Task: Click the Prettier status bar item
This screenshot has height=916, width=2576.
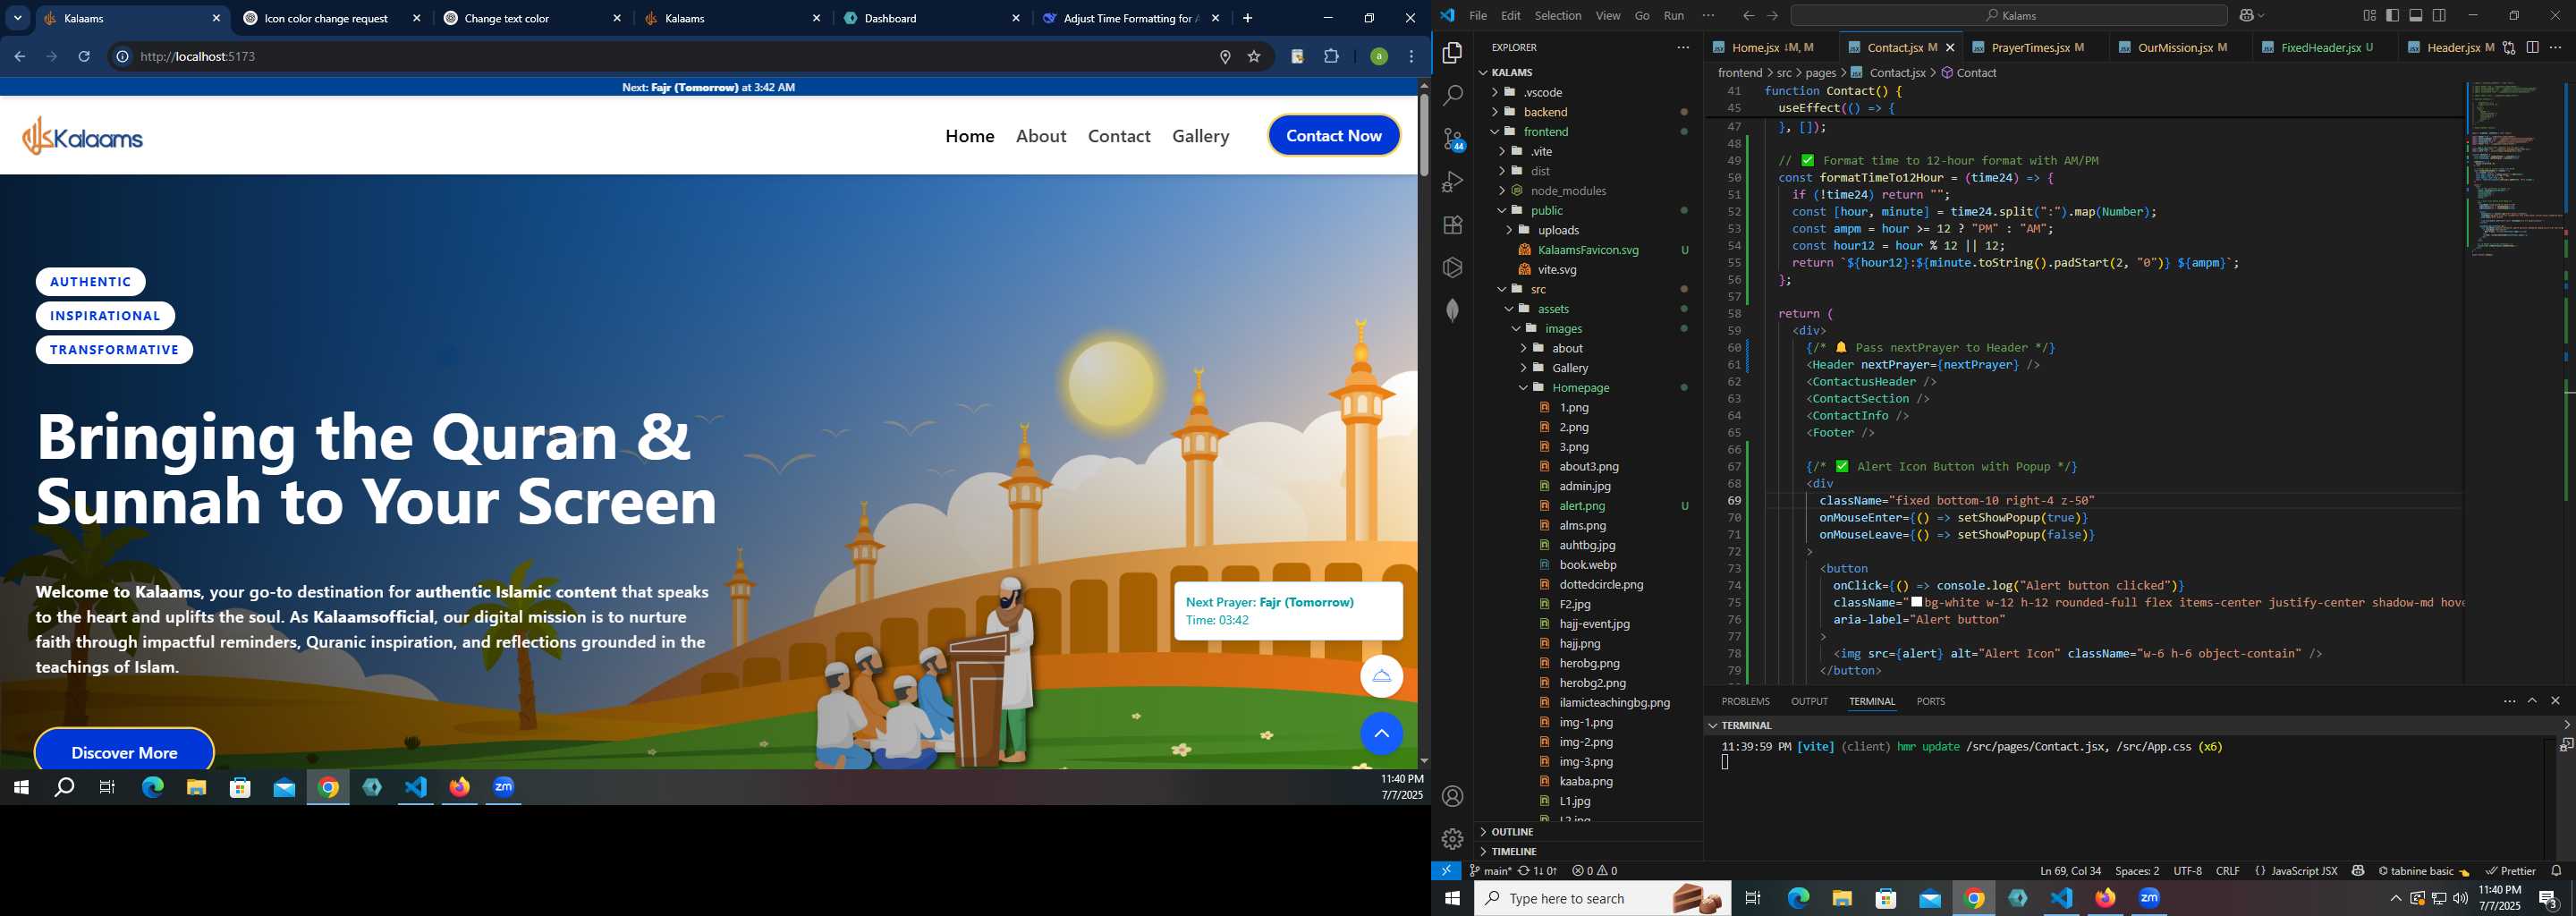Action: click(2510, 871)
